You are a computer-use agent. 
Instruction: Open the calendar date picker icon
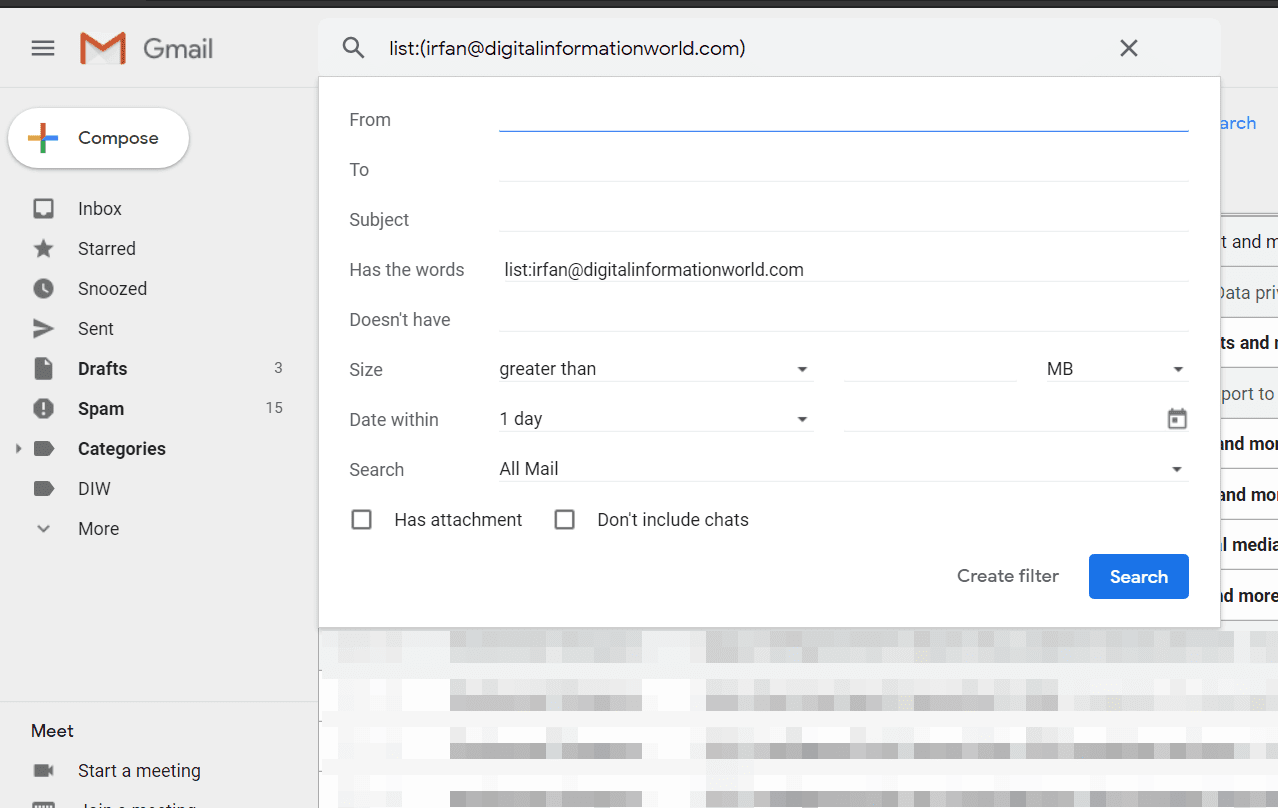coord(1177,419)
